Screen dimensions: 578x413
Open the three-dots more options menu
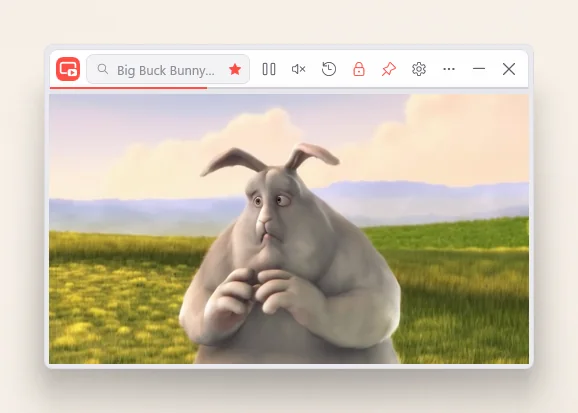[x=449, y=69]
